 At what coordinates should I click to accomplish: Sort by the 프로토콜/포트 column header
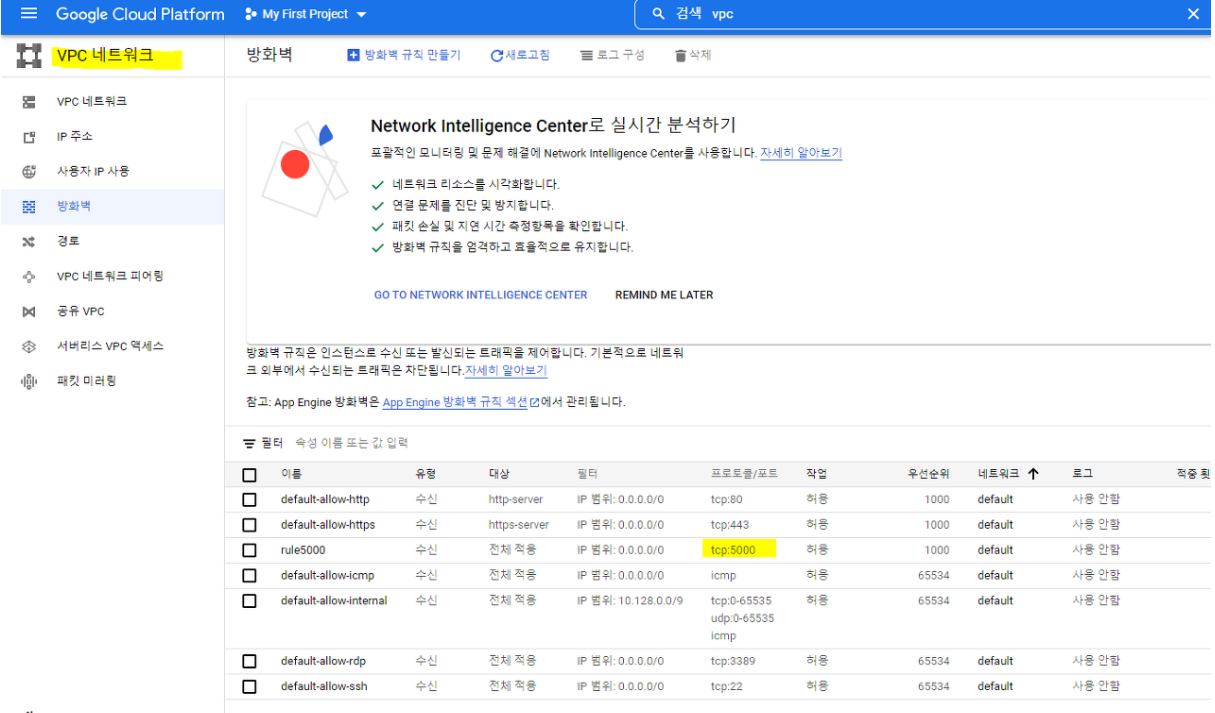tap(744, 474)
